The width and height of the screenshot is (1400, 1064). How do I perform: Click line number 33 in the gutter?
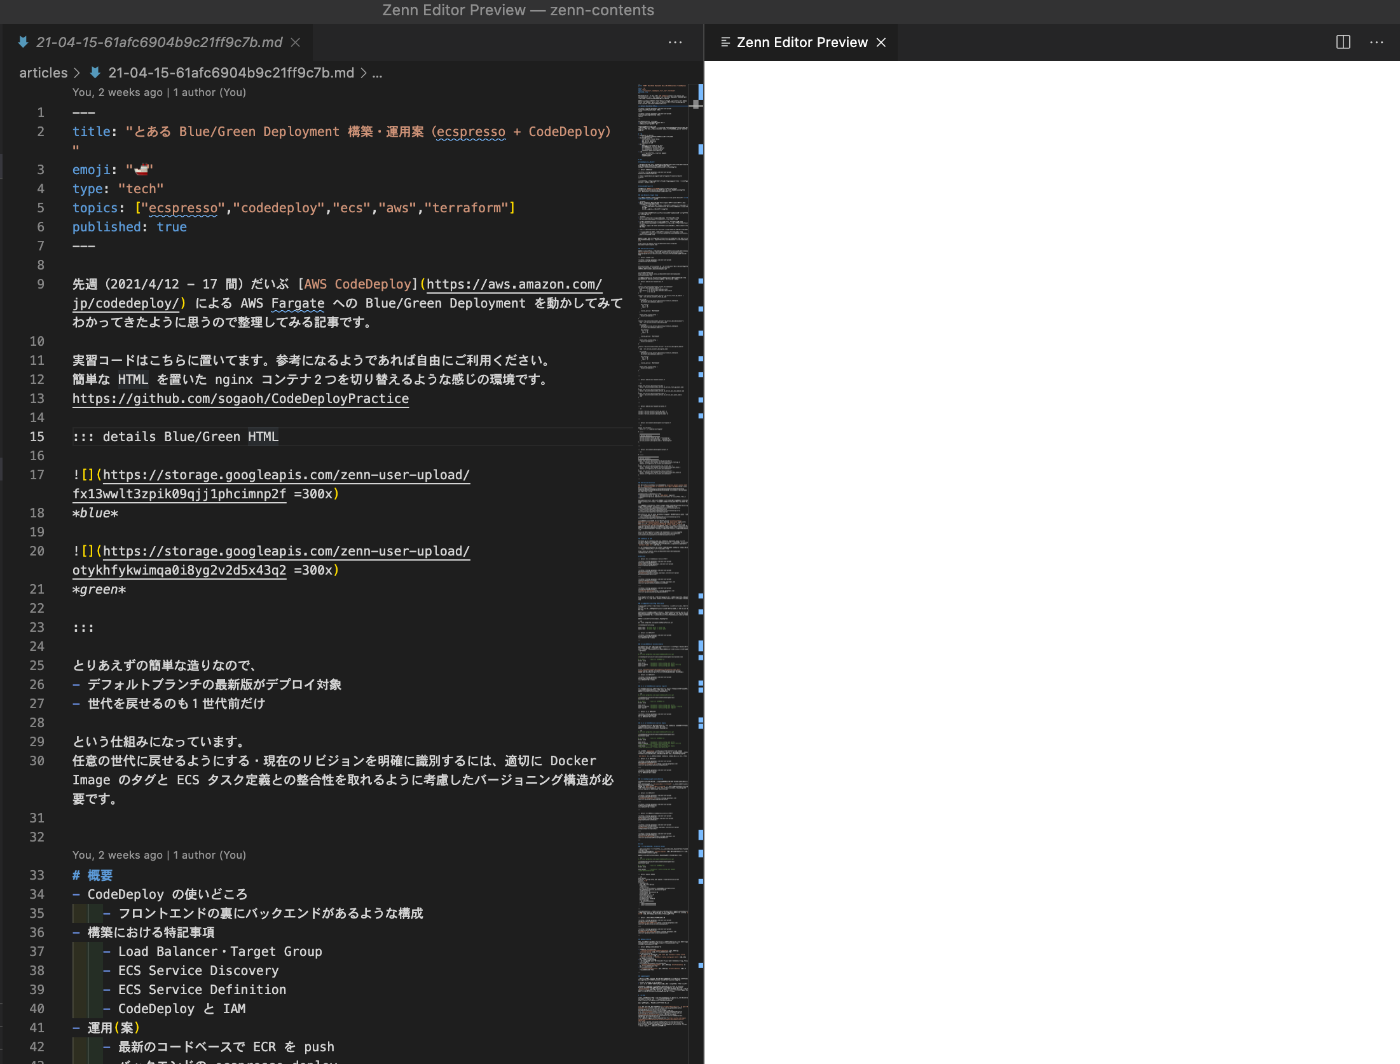[x=37, y=875]
